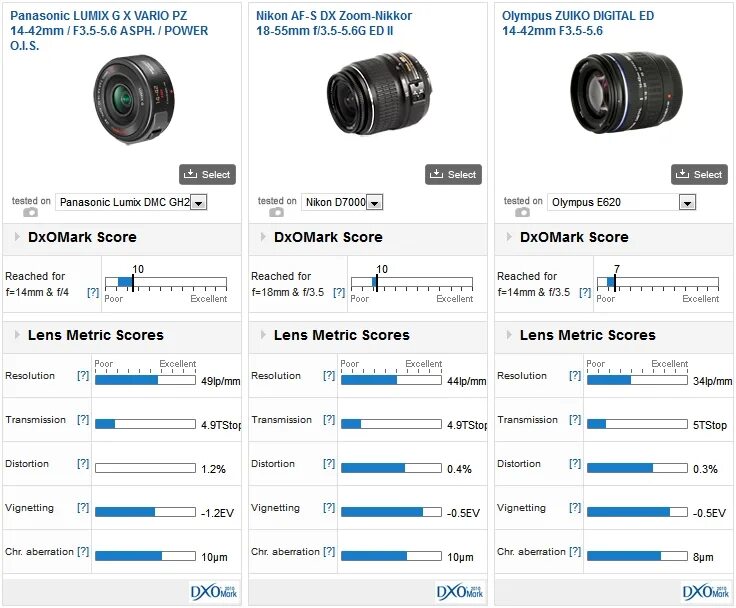Click the Nikon 18-55mm lens product thumbnail

coord(379,93)
